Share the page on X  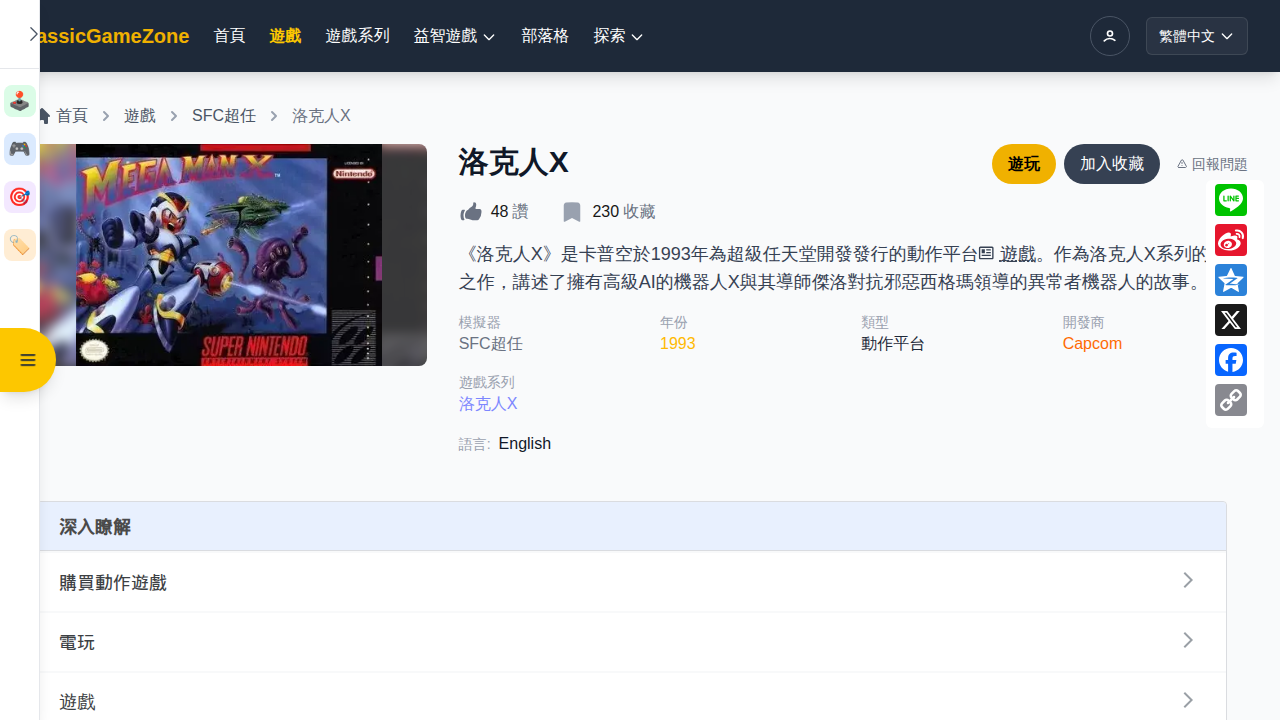coord(1231,320)
